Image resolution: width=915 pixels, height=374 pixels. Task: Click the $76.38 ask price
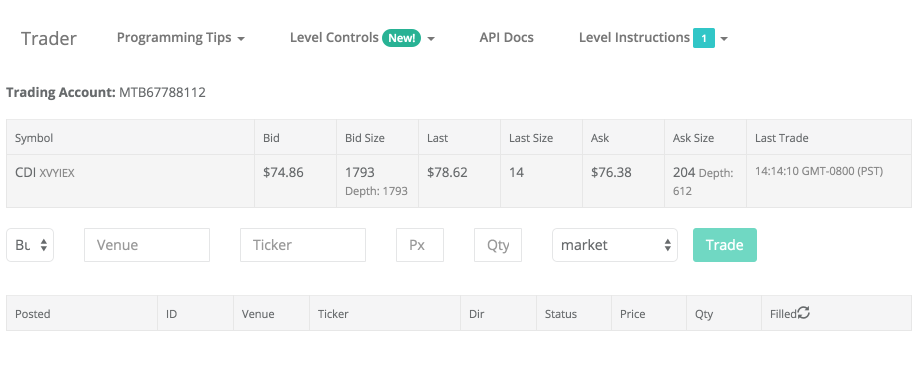pos(611,173)
